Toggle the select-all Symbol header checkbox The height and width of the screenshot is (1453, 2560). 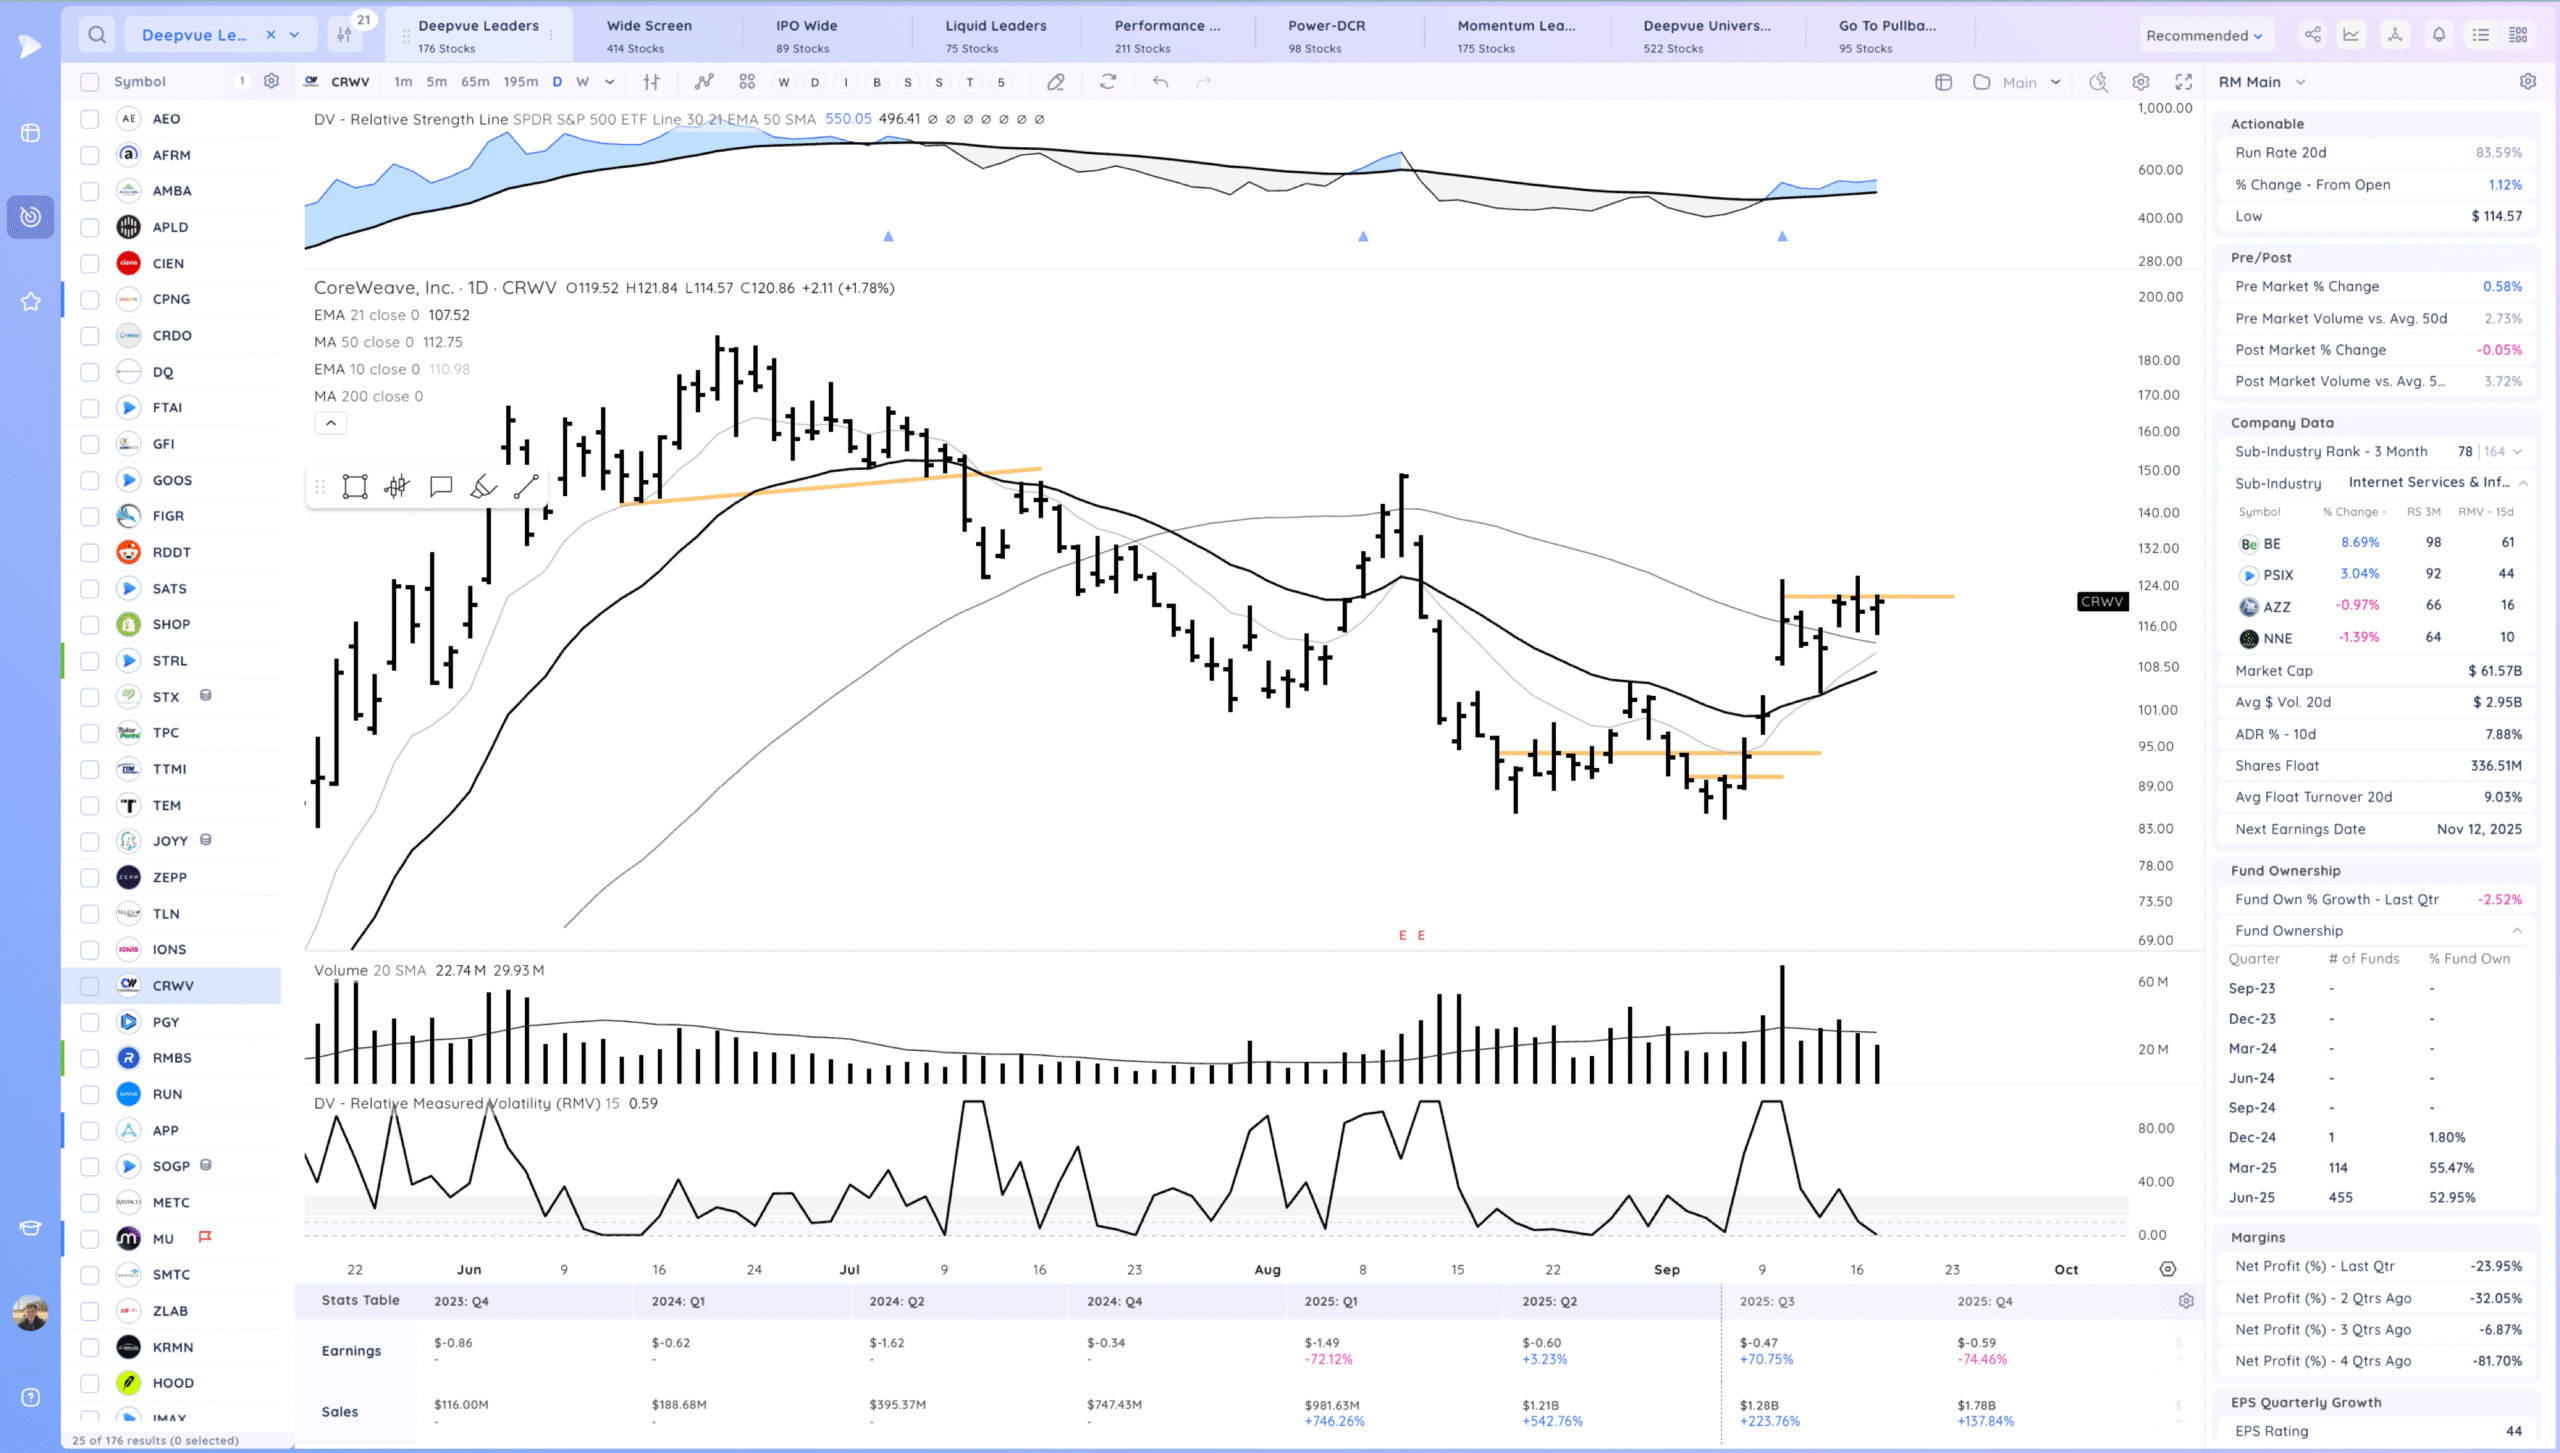tap(90, 82)
